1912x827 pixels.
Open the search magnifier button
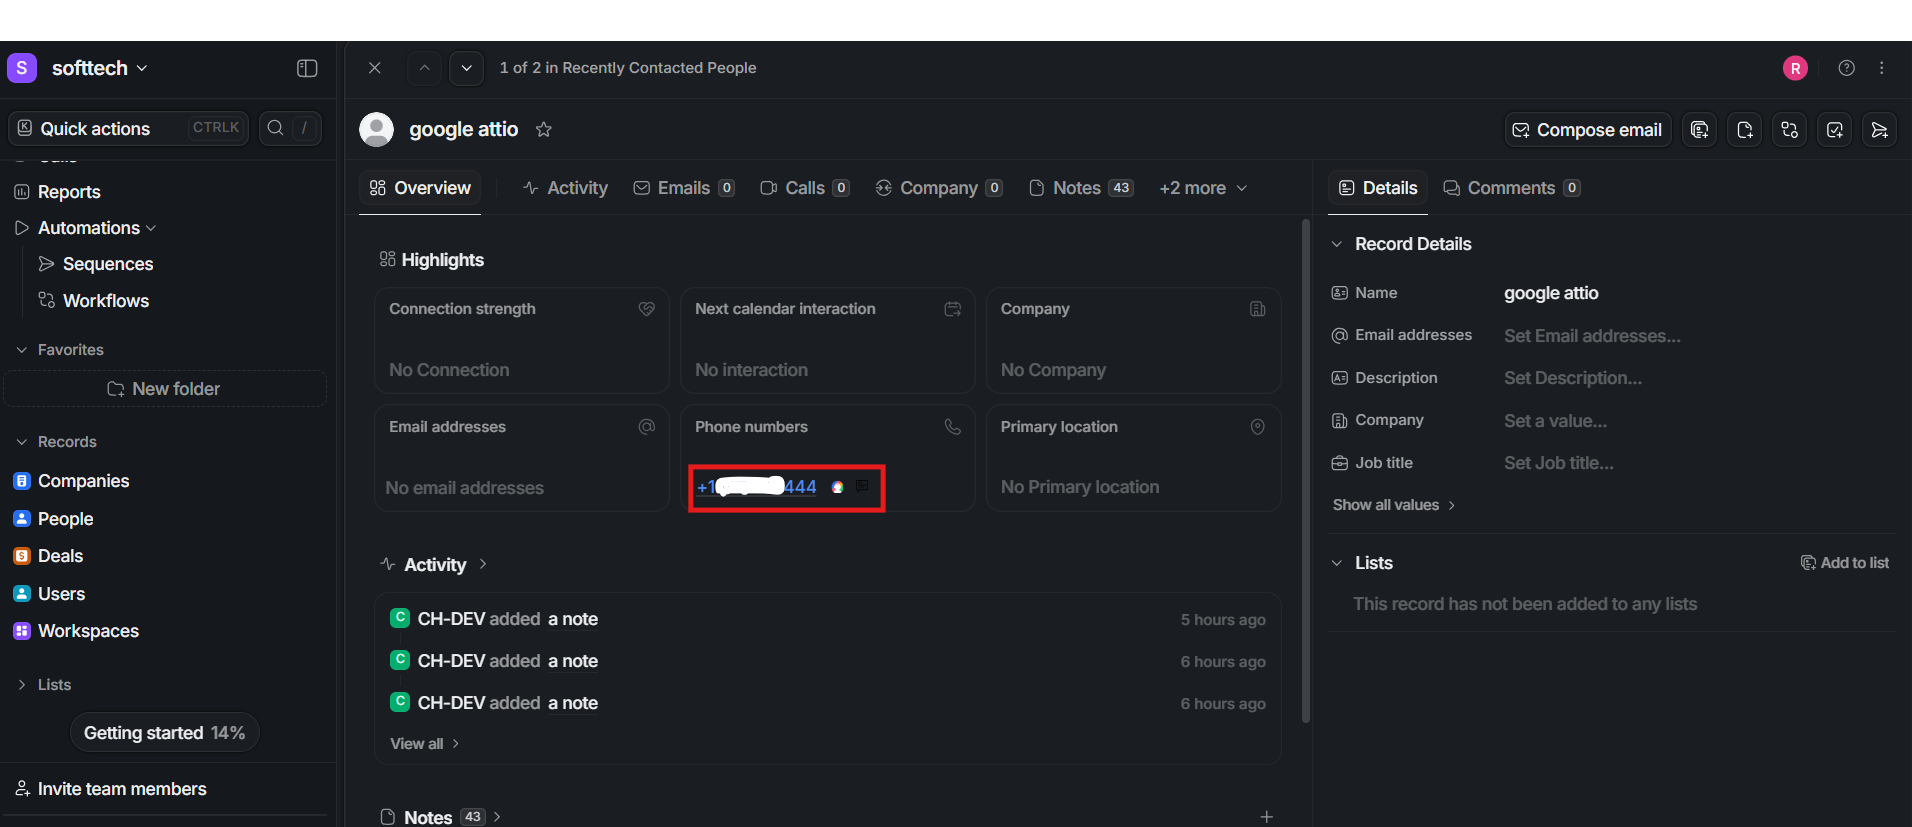click(x=290, y=128)
